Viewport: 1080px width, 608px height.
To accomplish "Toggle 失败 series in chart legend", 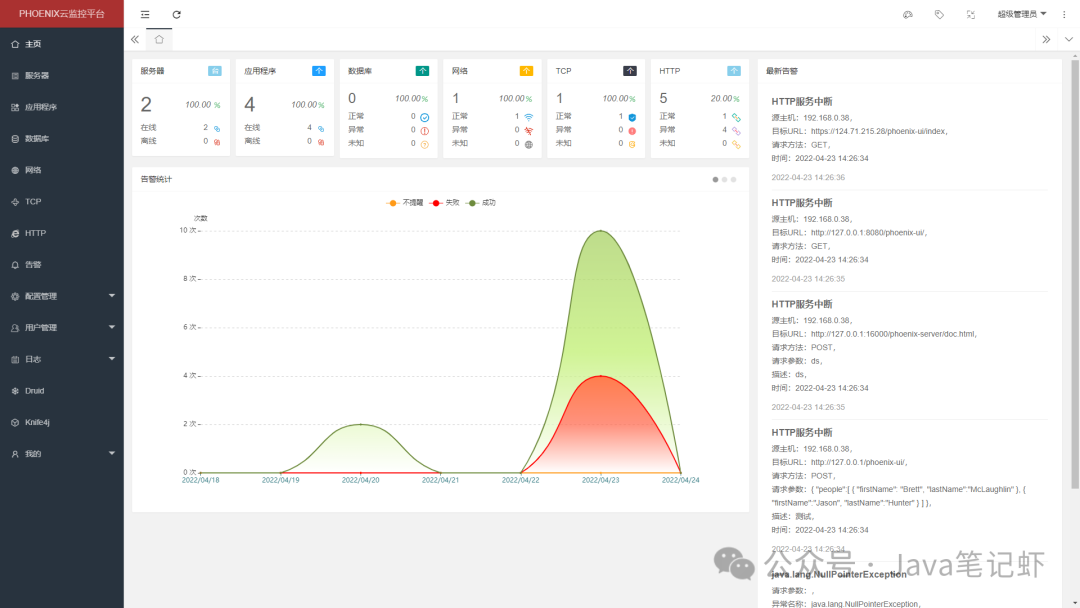I will click(444, 202).
